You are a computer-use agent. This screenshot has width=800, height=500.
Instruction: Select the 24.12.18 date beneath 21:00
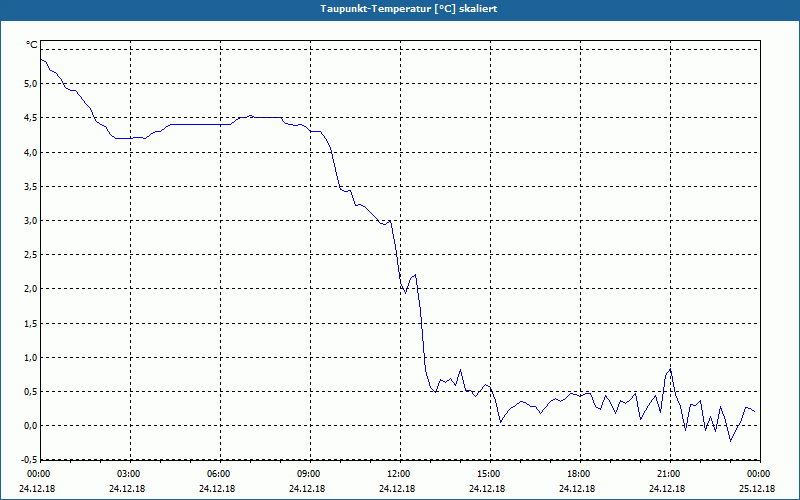[x=667, y=489]
